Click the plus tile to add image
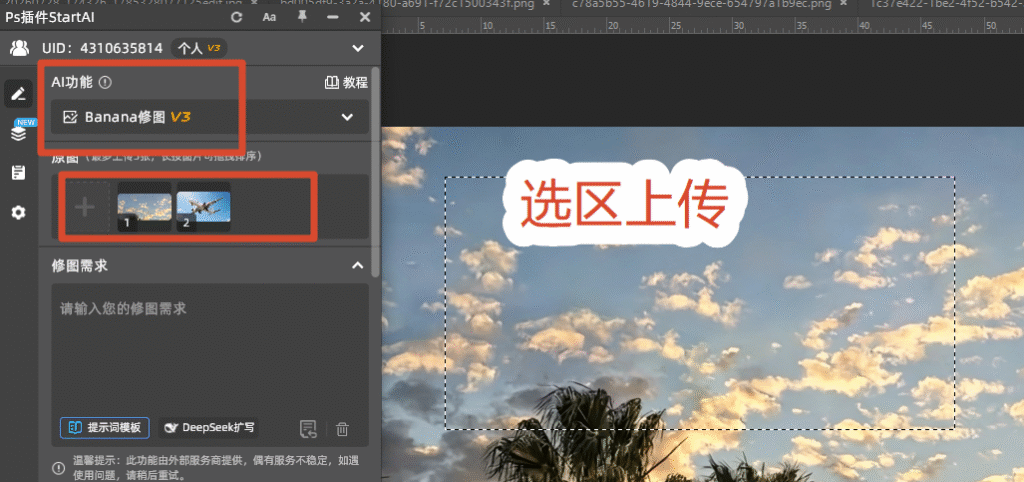Viewport: 1024px width, 482px height. [85, 208]
